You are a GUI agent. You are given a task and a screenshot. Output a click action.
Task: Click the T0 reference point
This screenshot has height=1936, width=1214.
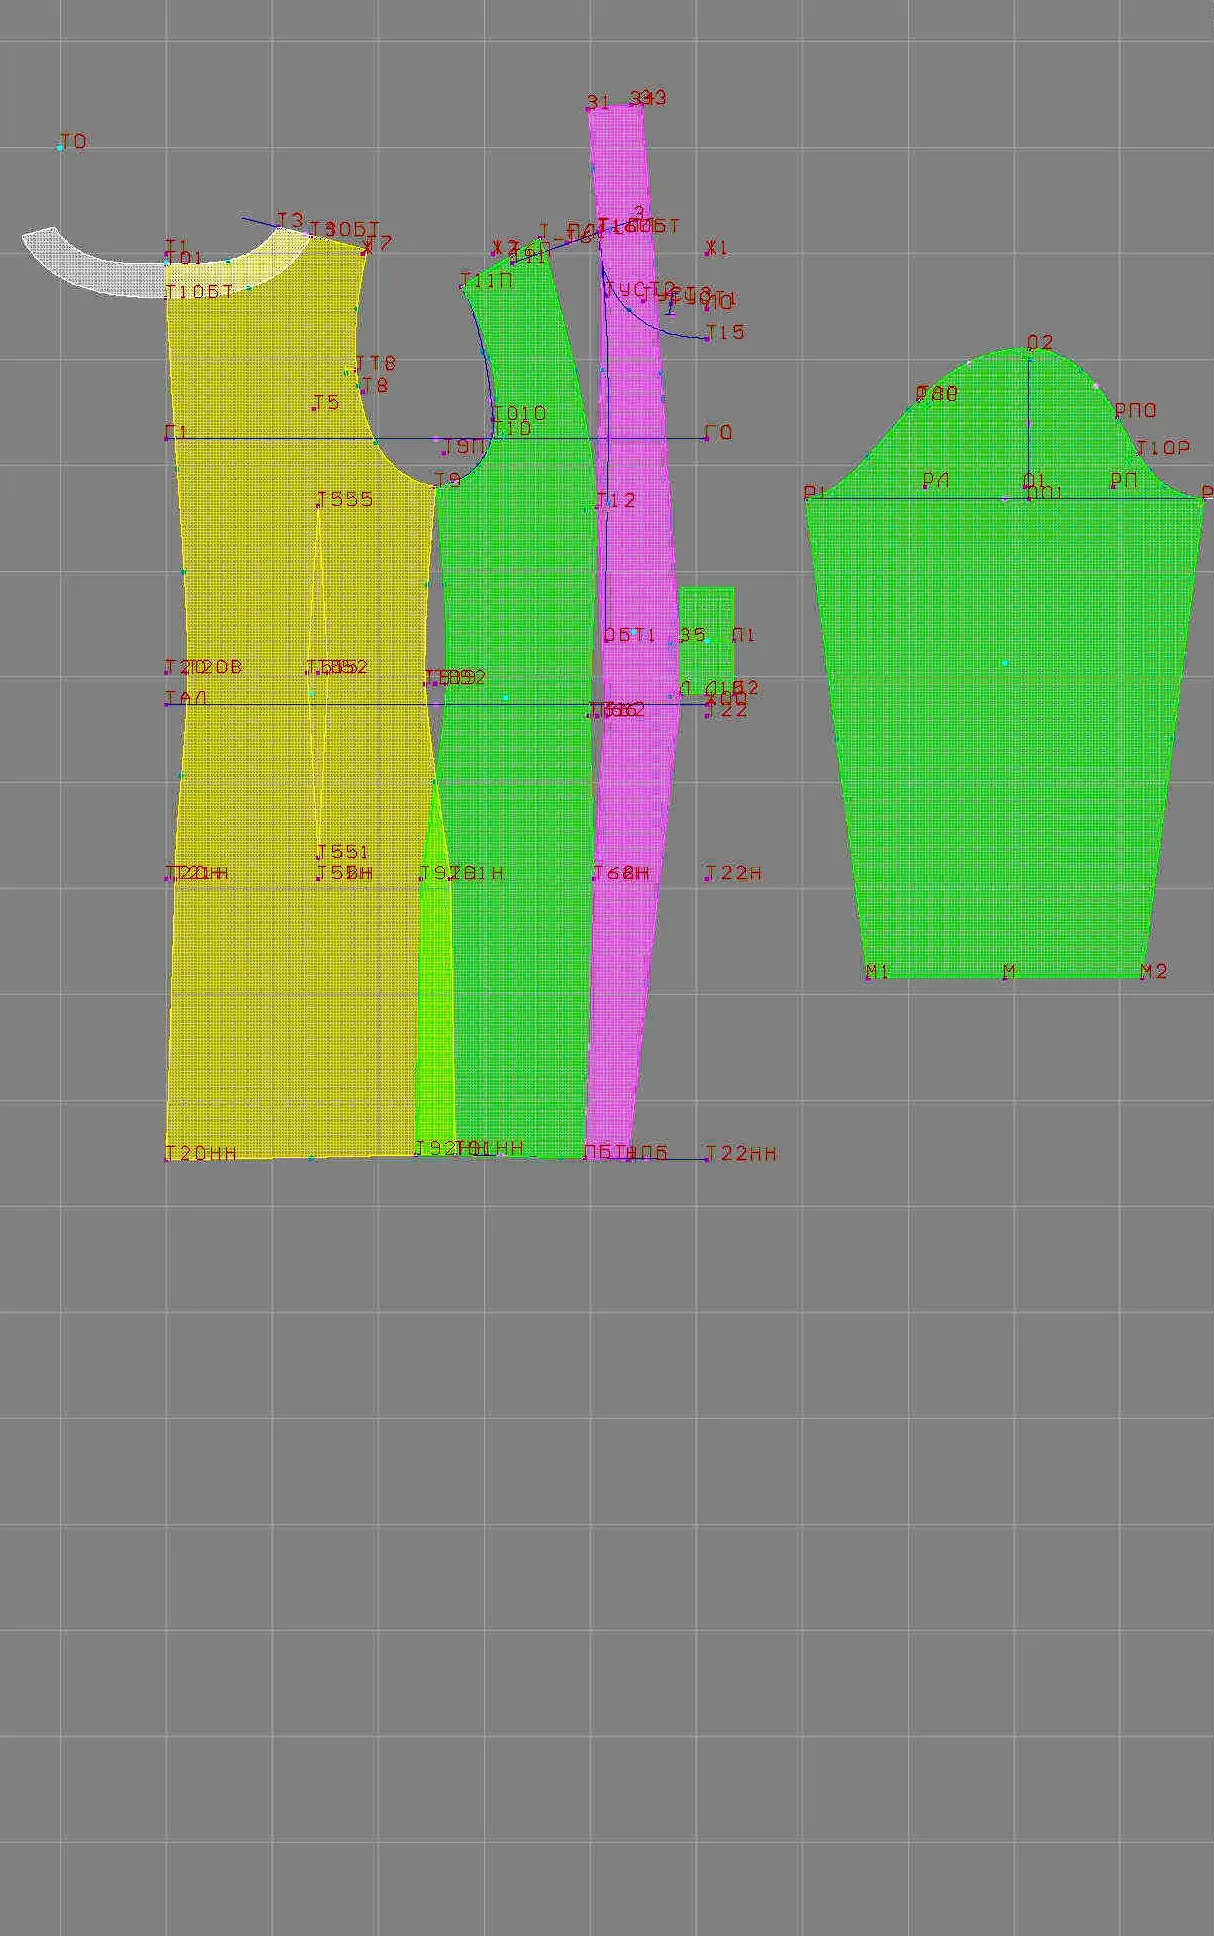click(60, 147)
